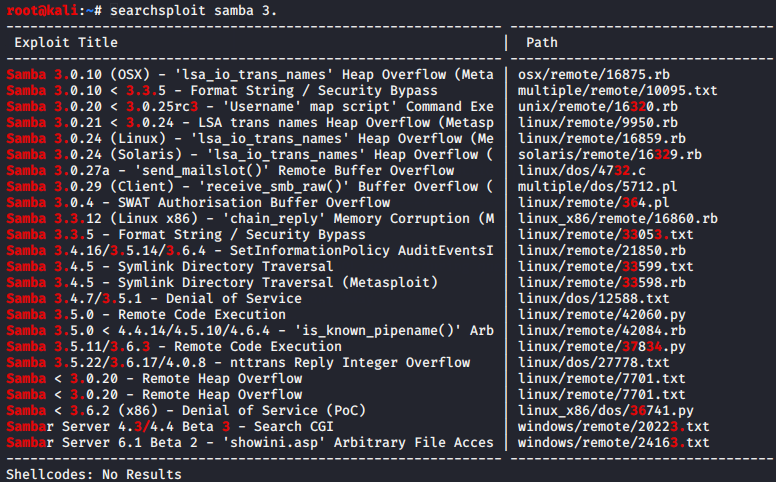Select 'Samba 3.0.21 < 3.0.24 - LSA trans names' title
Viewport: 776px width, 482px height.
coord(250,122)
